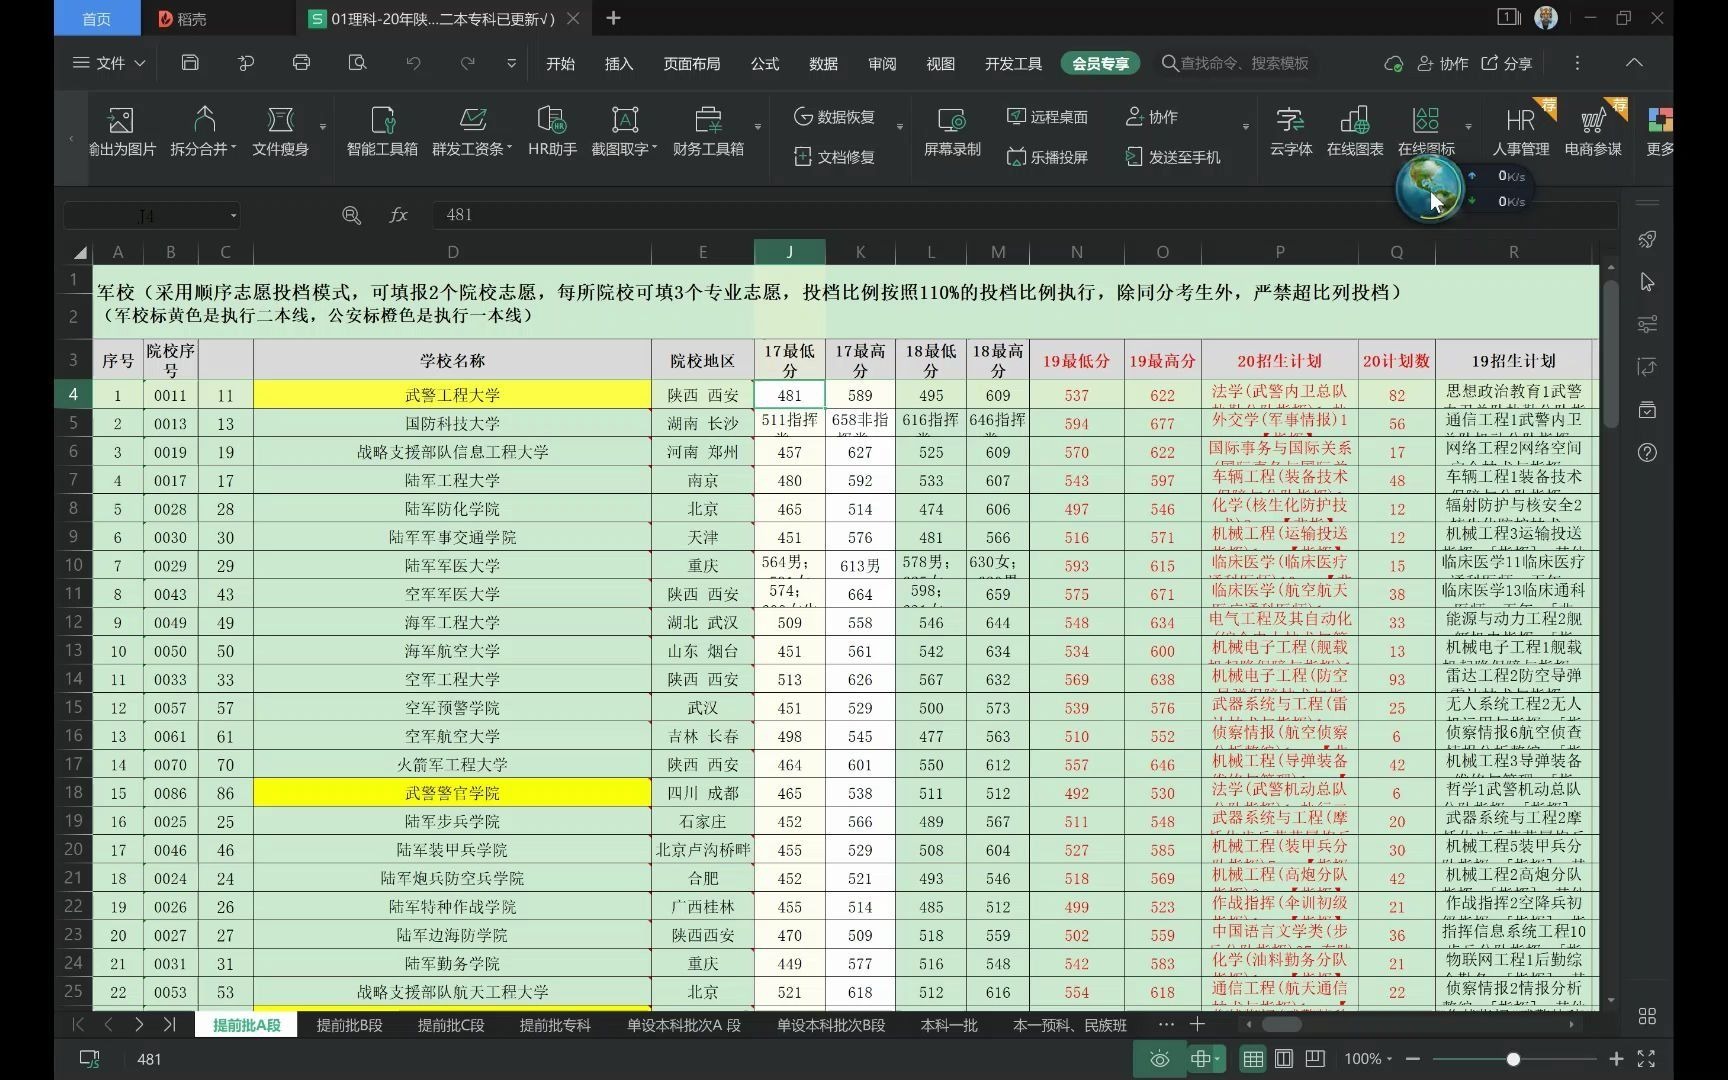The height and width of the screenshot is (1080, 1728).
Task: Open 远程桌面 remote desktop
Action: coord(1047,117)
